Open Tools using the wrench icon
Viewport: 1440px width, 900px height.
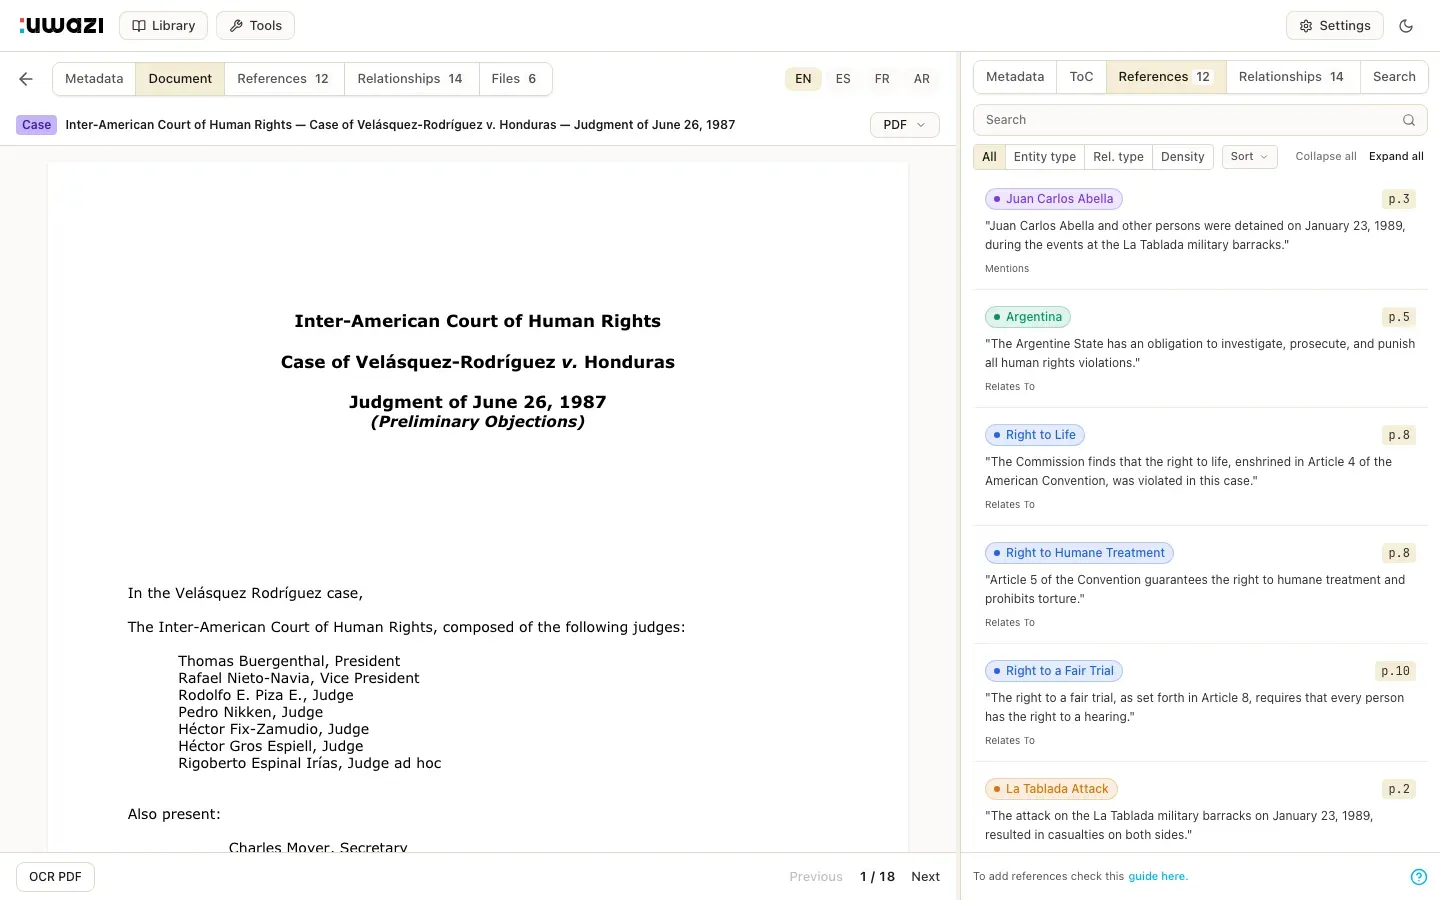pyautogui.click(x=238, y=25)
